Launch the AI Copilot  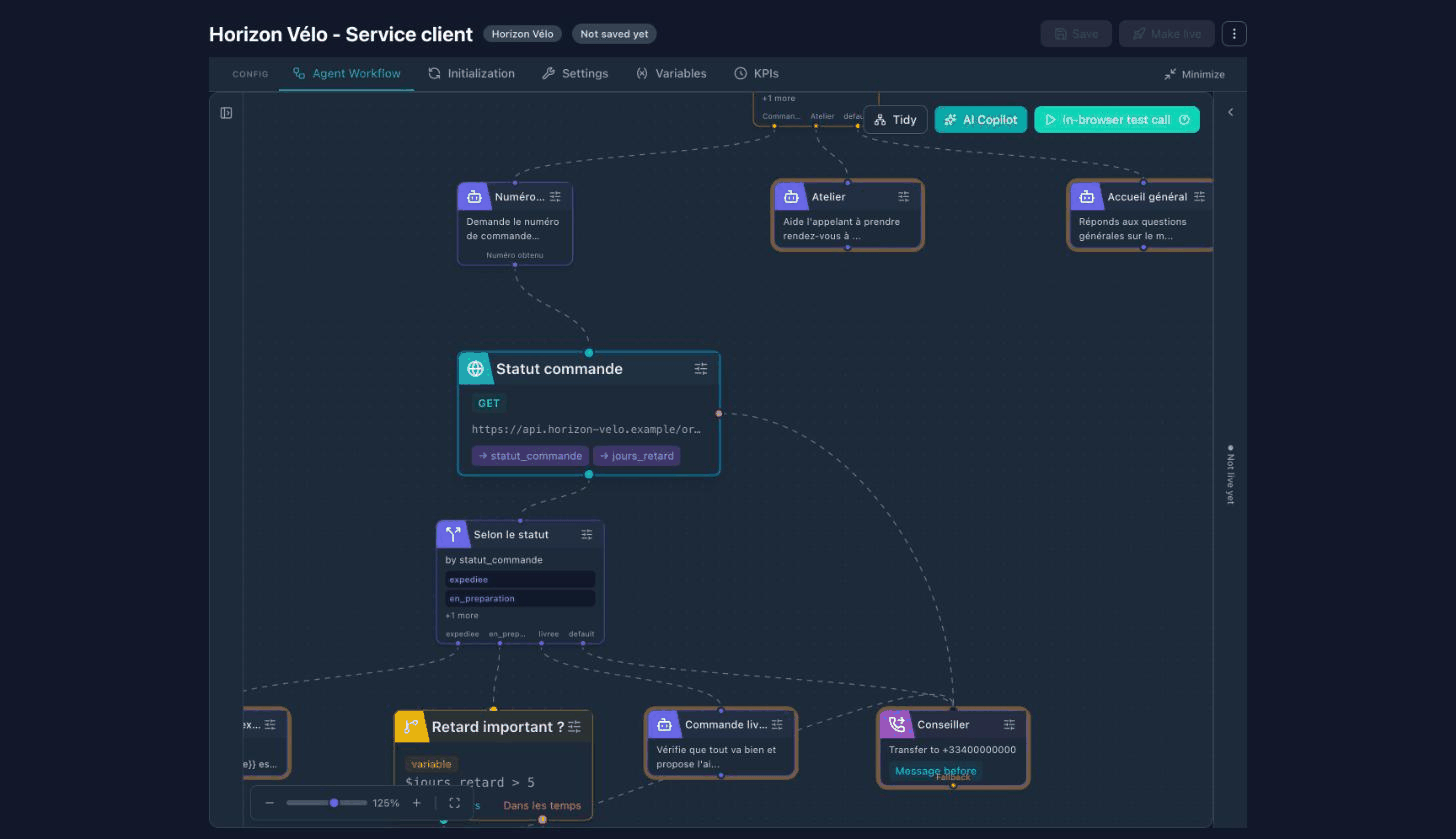coord(981,120)
